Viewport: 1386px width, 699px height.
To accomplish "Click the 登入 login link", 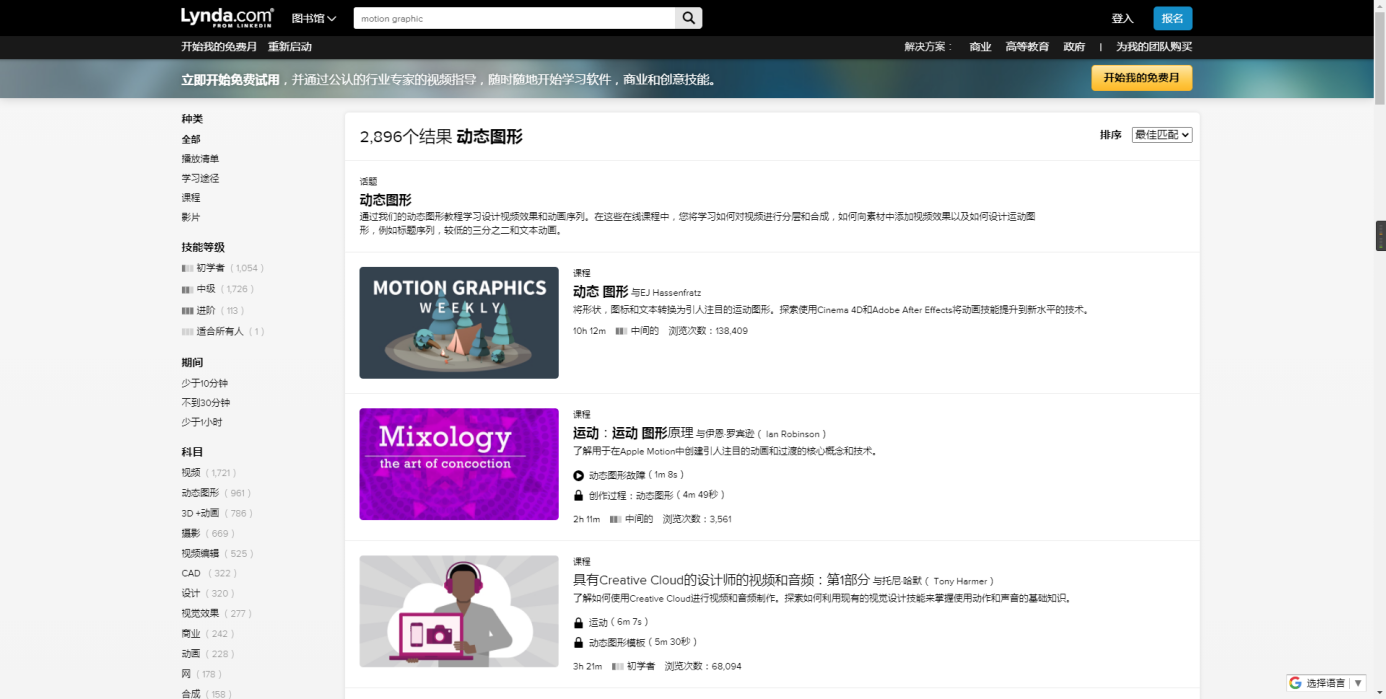I will [x=1122, y=18].
